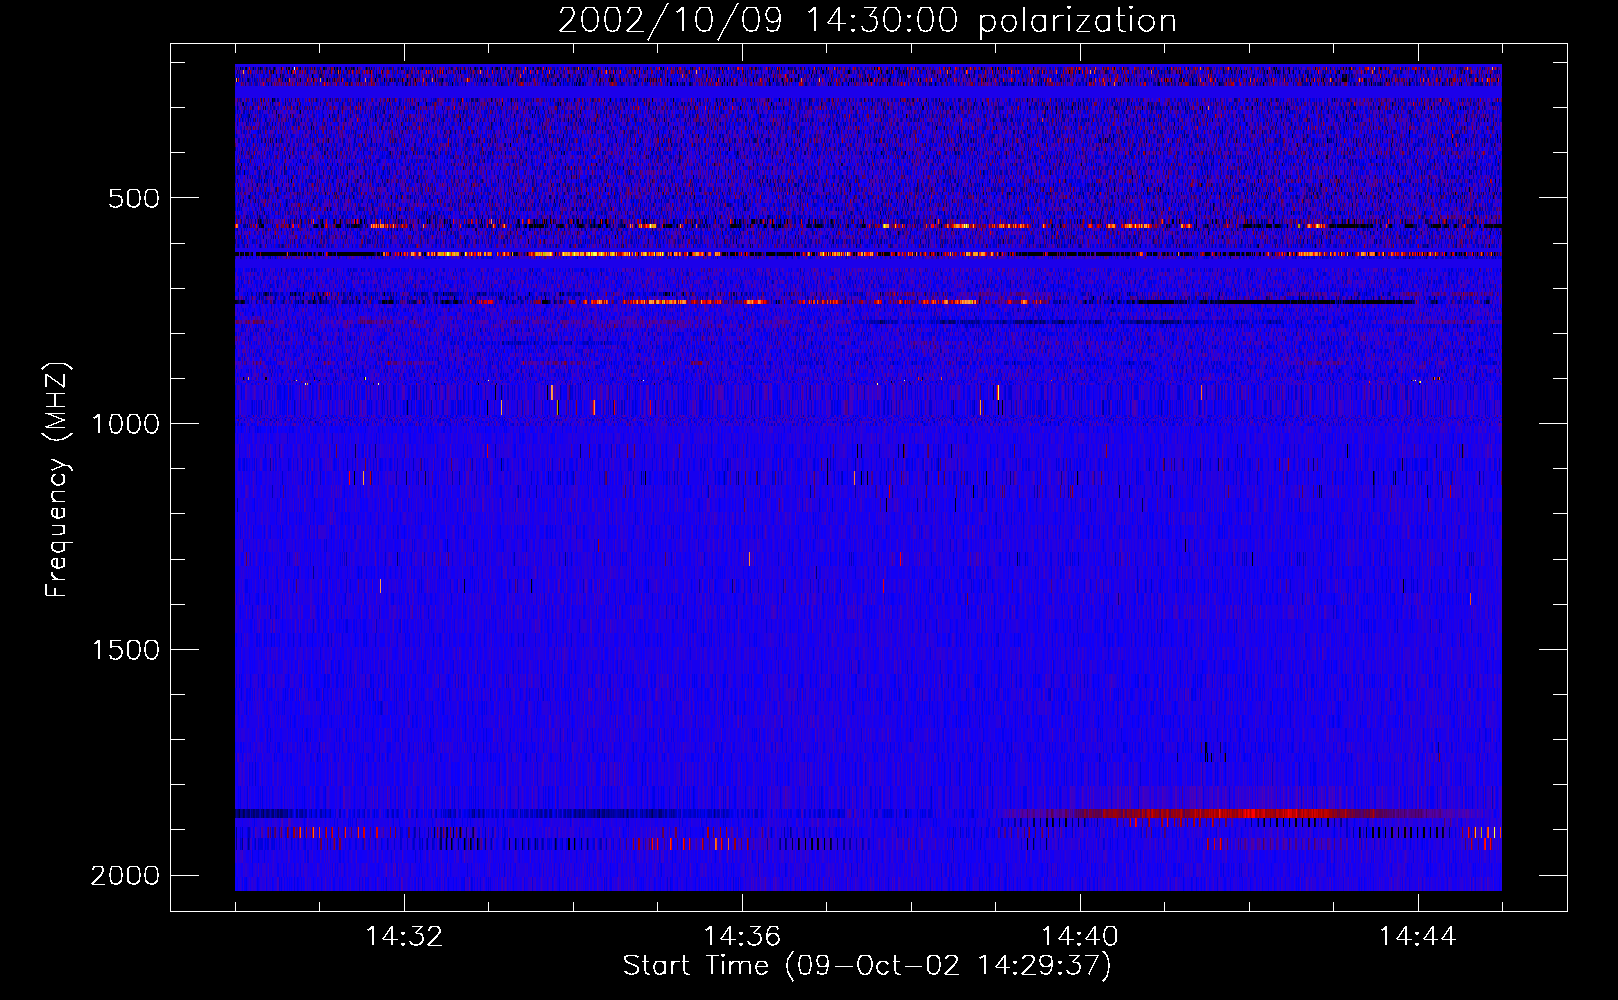
Task: Click the 14:32 time tick label
Action: 404,937
